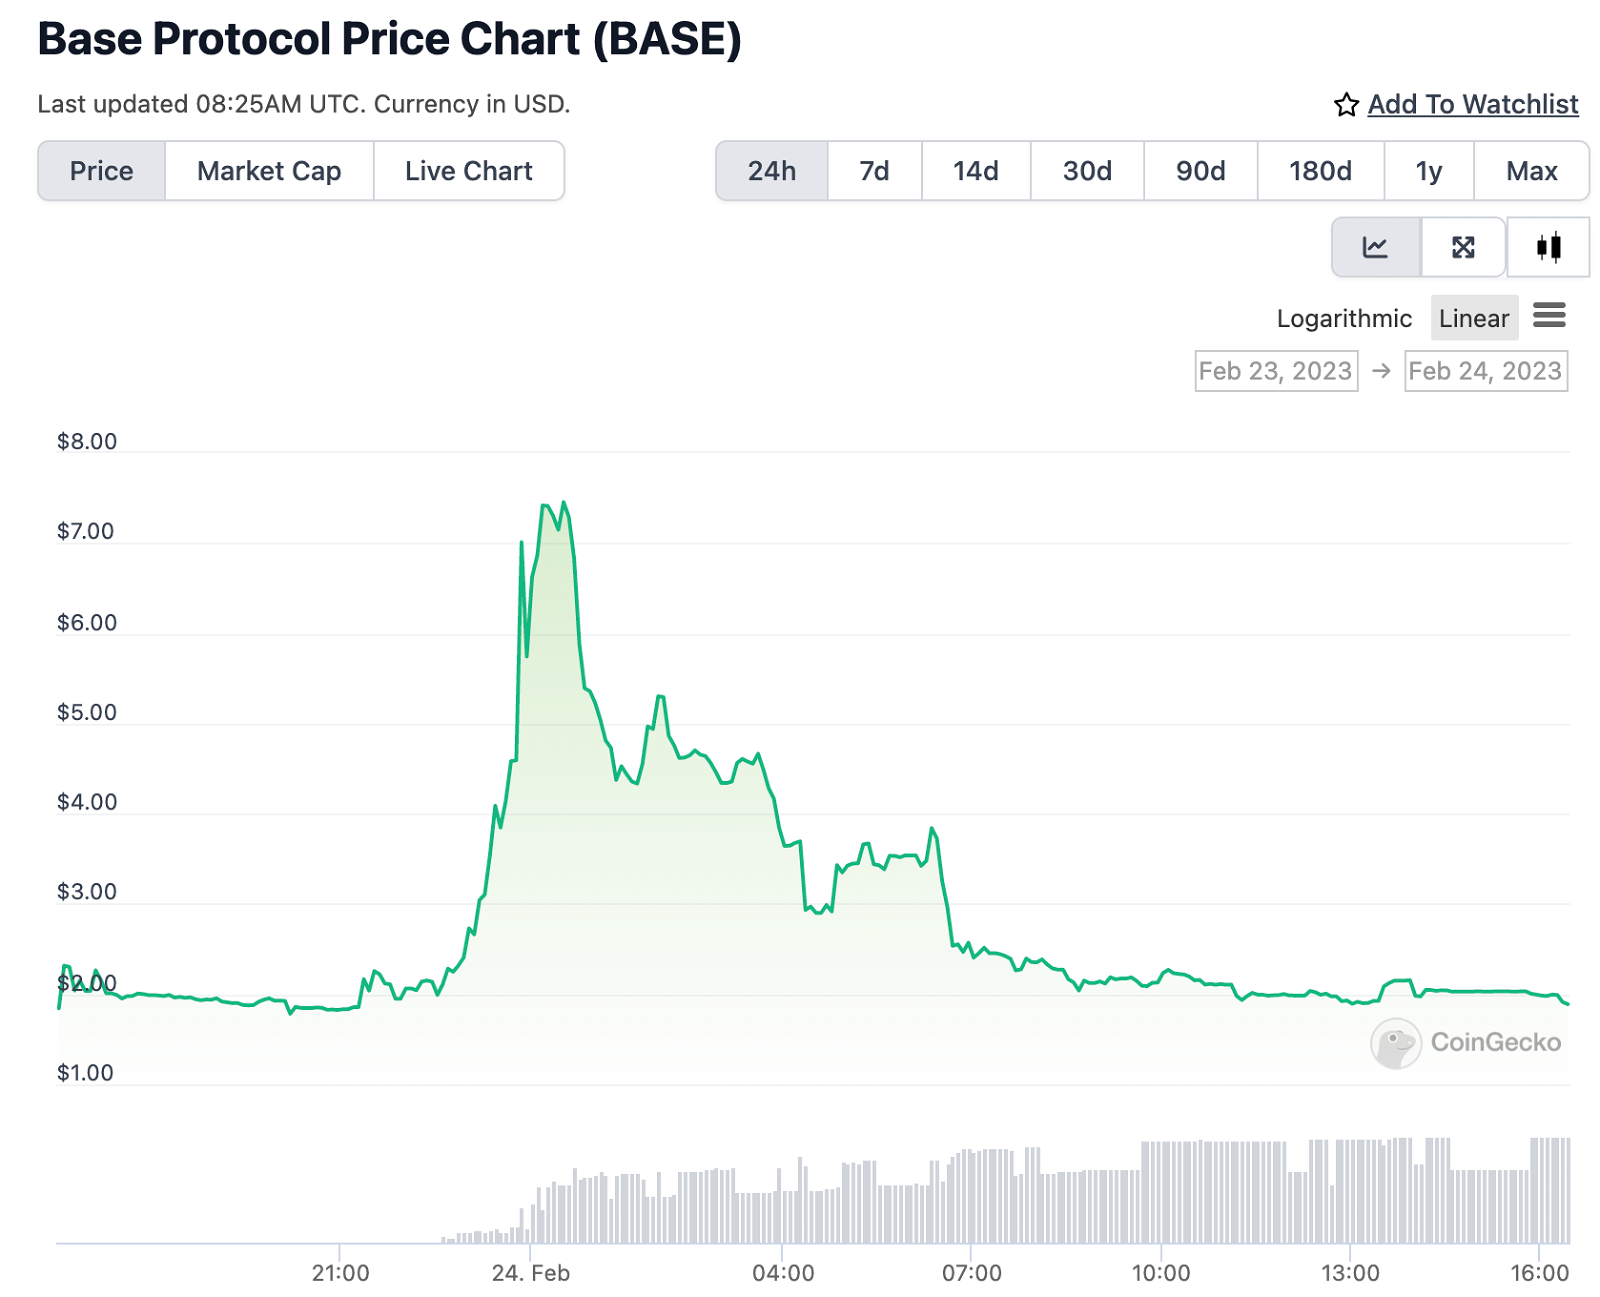Open the Feb 23, 2023 start date picker
Image resolution: width=1600 pixels, height=1297 pixels.
click(x=1276, y=371)
